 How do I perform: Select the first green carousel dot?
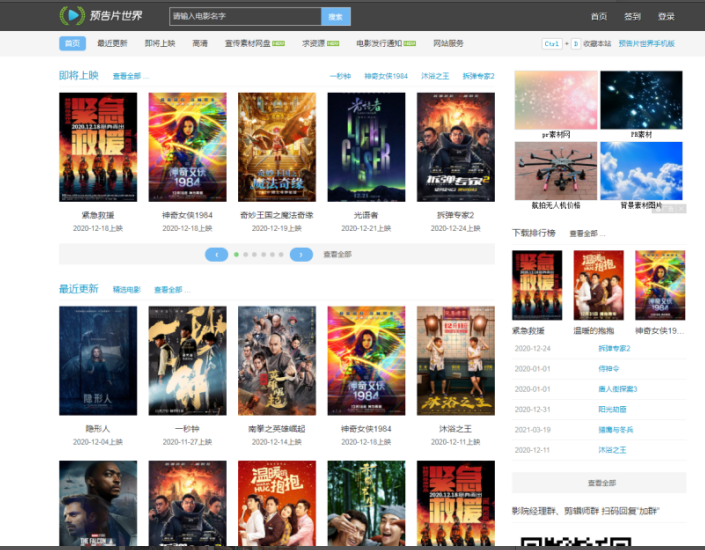pyautogui.click(x=236, y=255)
